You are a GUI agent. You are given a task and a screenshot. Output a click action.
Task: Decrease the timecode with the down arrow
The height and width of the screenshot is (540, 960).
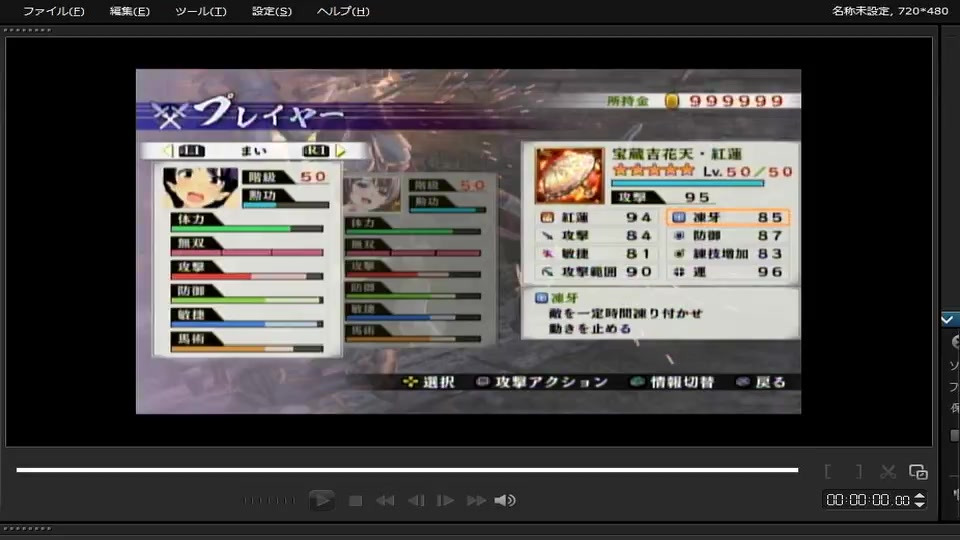pyautogui.click(x=920, y=504)
